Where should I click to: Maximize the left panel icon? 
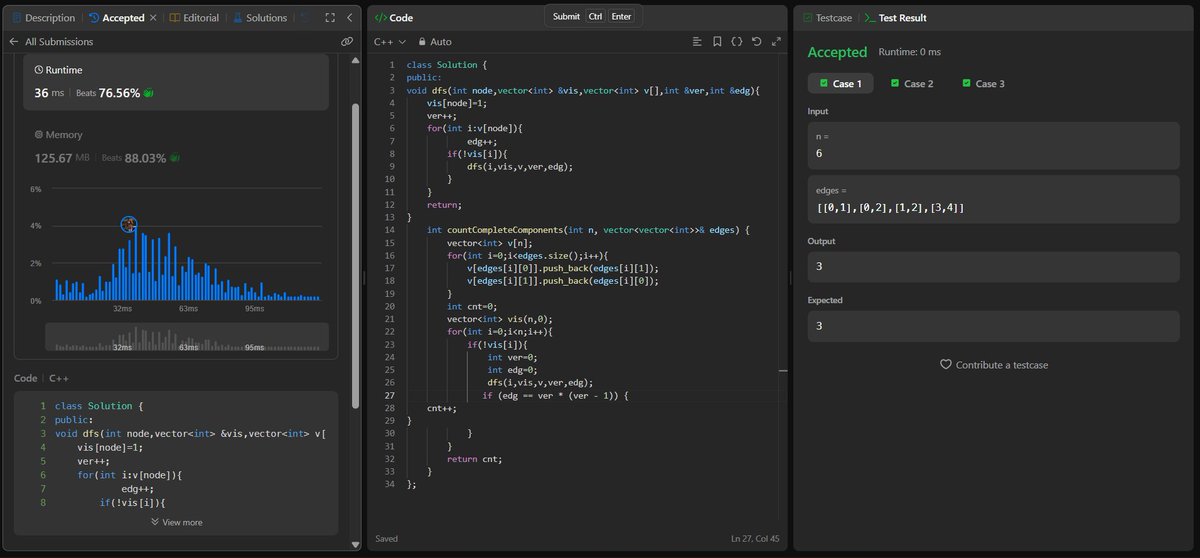click(x=329, y=18)
